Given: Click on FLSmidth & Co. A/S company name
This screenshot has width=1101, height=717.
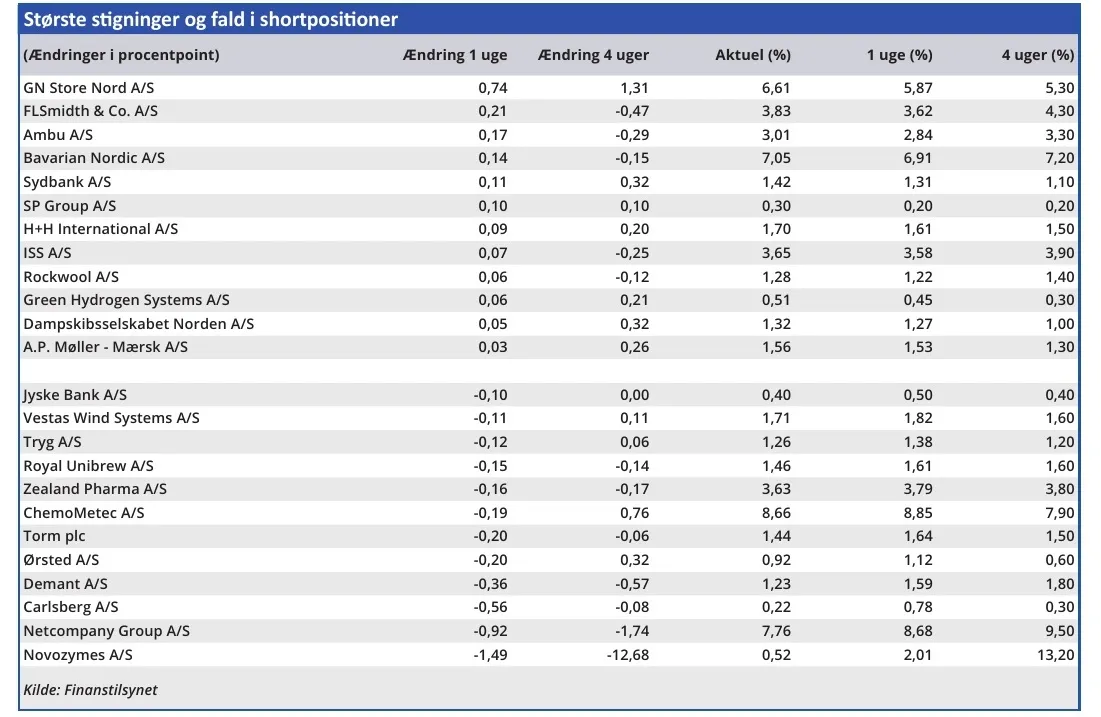Looking at the screenshot, I should tap(91, 111).
